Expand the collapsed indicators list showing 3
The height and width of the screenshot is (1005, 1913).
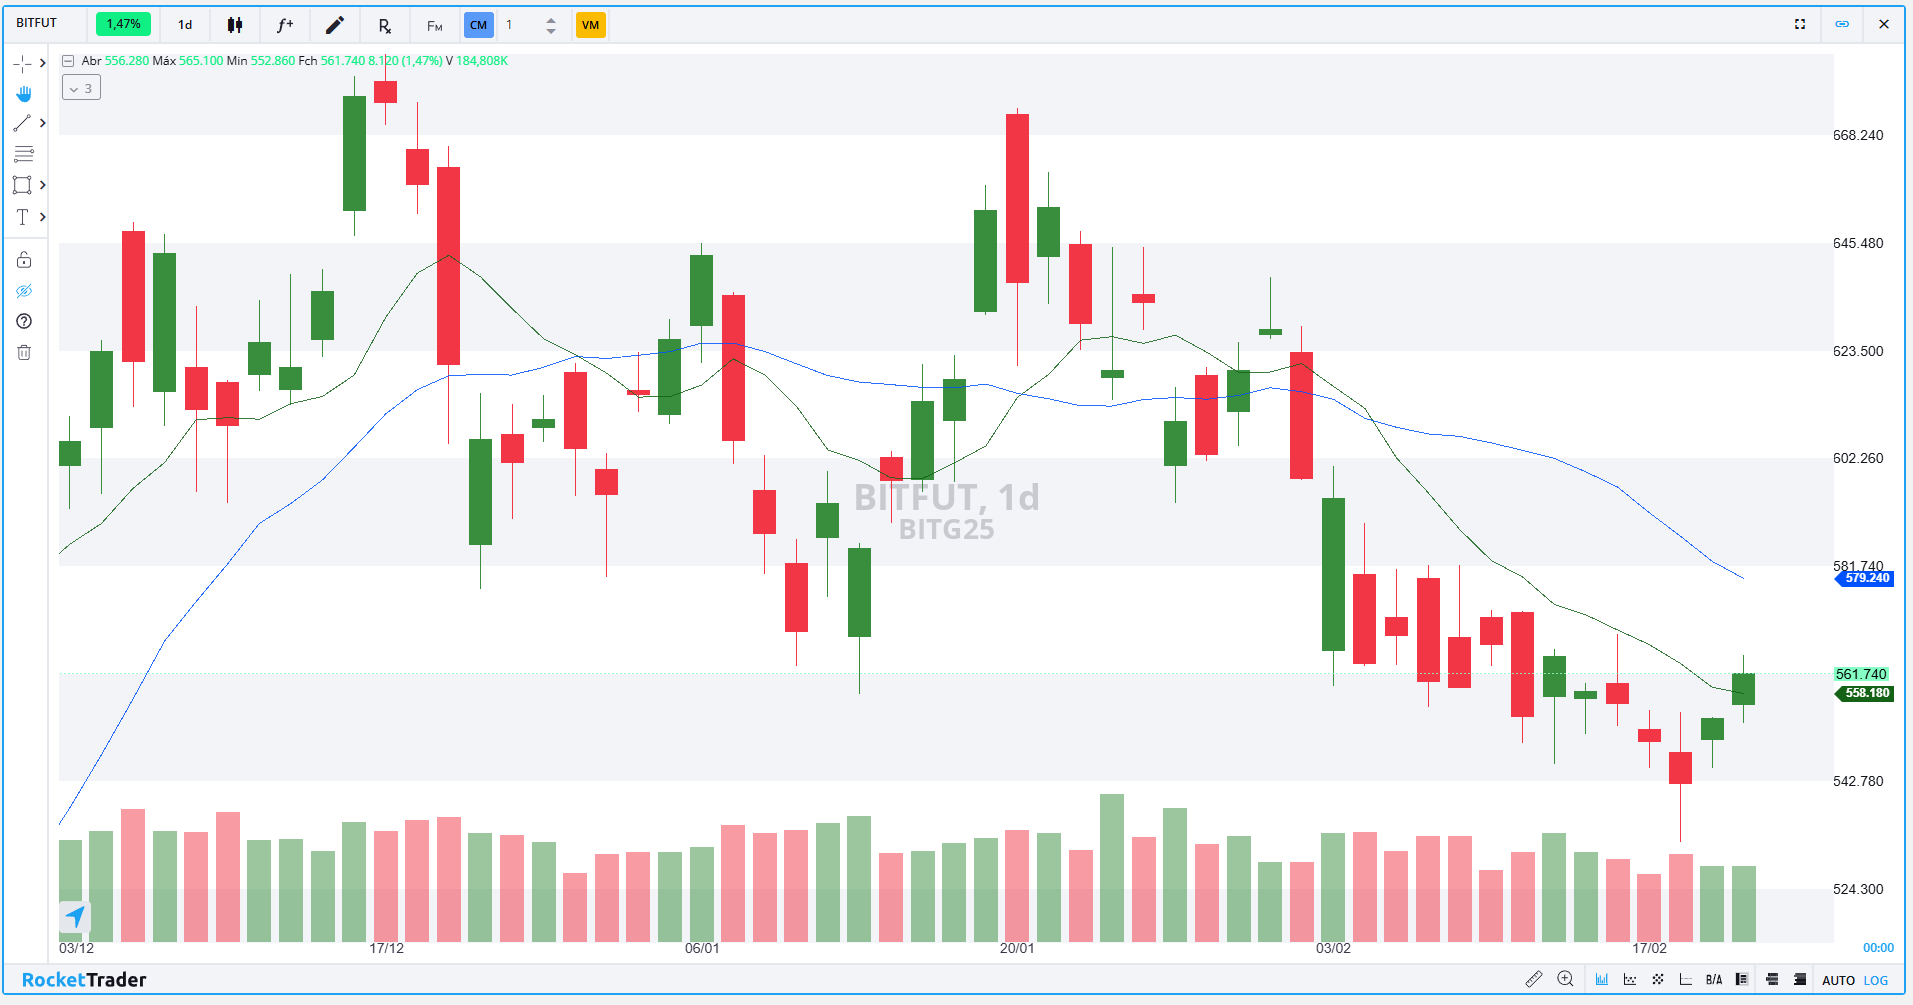click(x=81, y=88)
